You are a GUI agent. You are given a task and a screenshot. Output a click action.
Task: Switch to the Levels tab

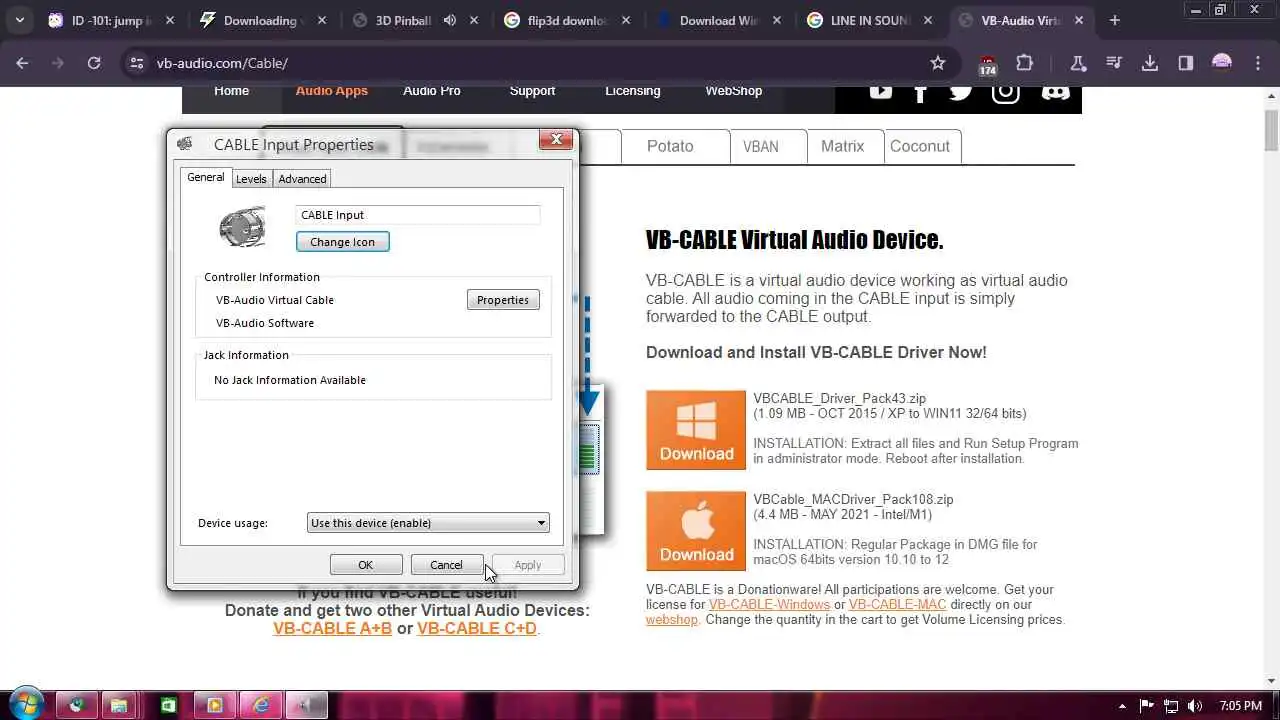point(251,179)
